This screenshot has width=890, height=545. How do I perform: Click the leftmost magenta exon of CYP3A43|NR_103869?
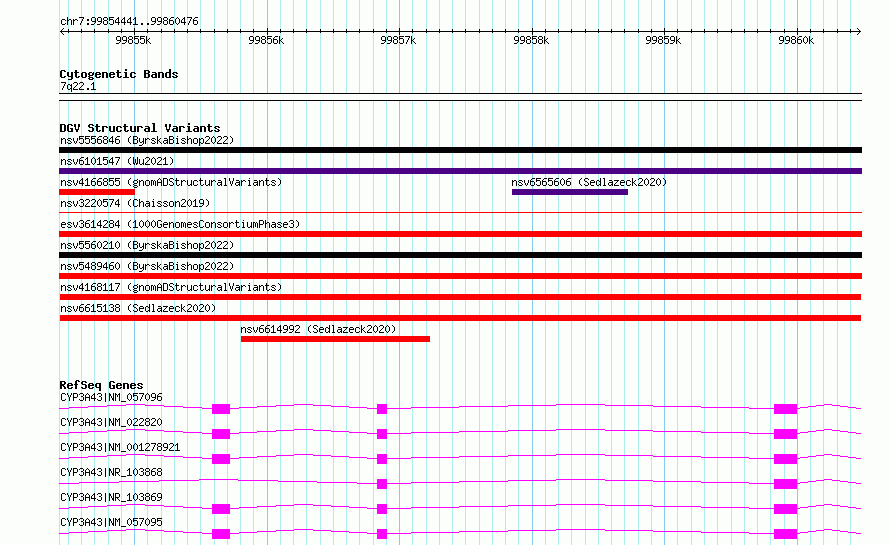221,509
